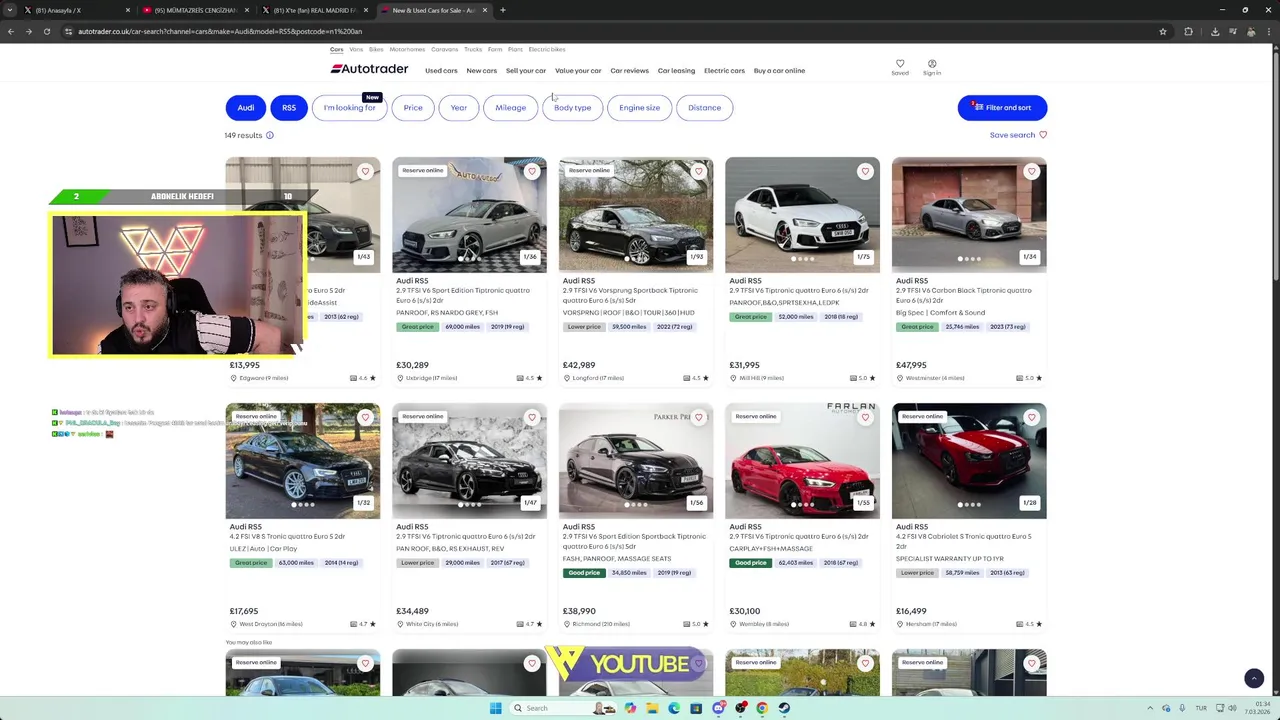Open the browser extensions icon
This screenshot has width=1280, height=720.
[1188, 31]
